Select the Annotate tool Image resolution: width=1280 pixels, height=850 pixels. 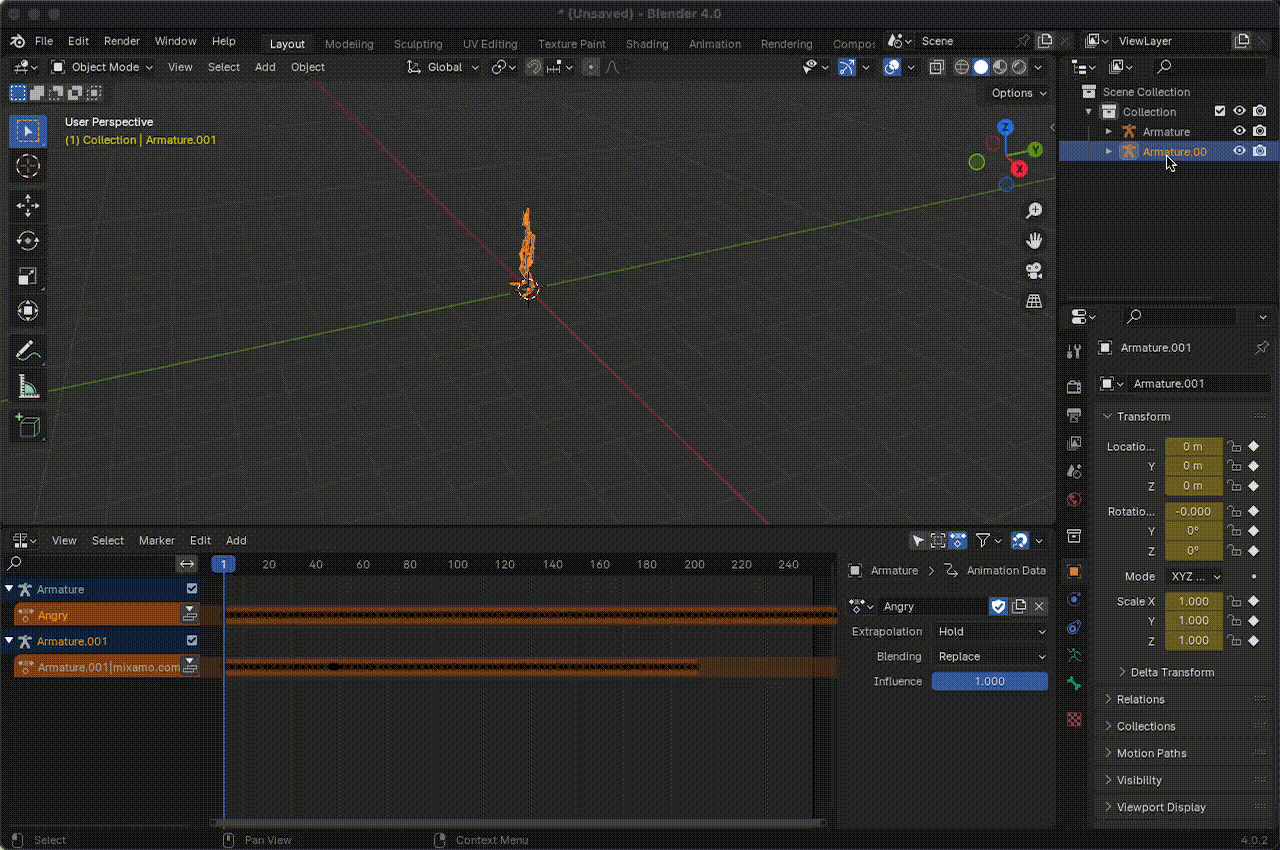click(x=28, y=351)
